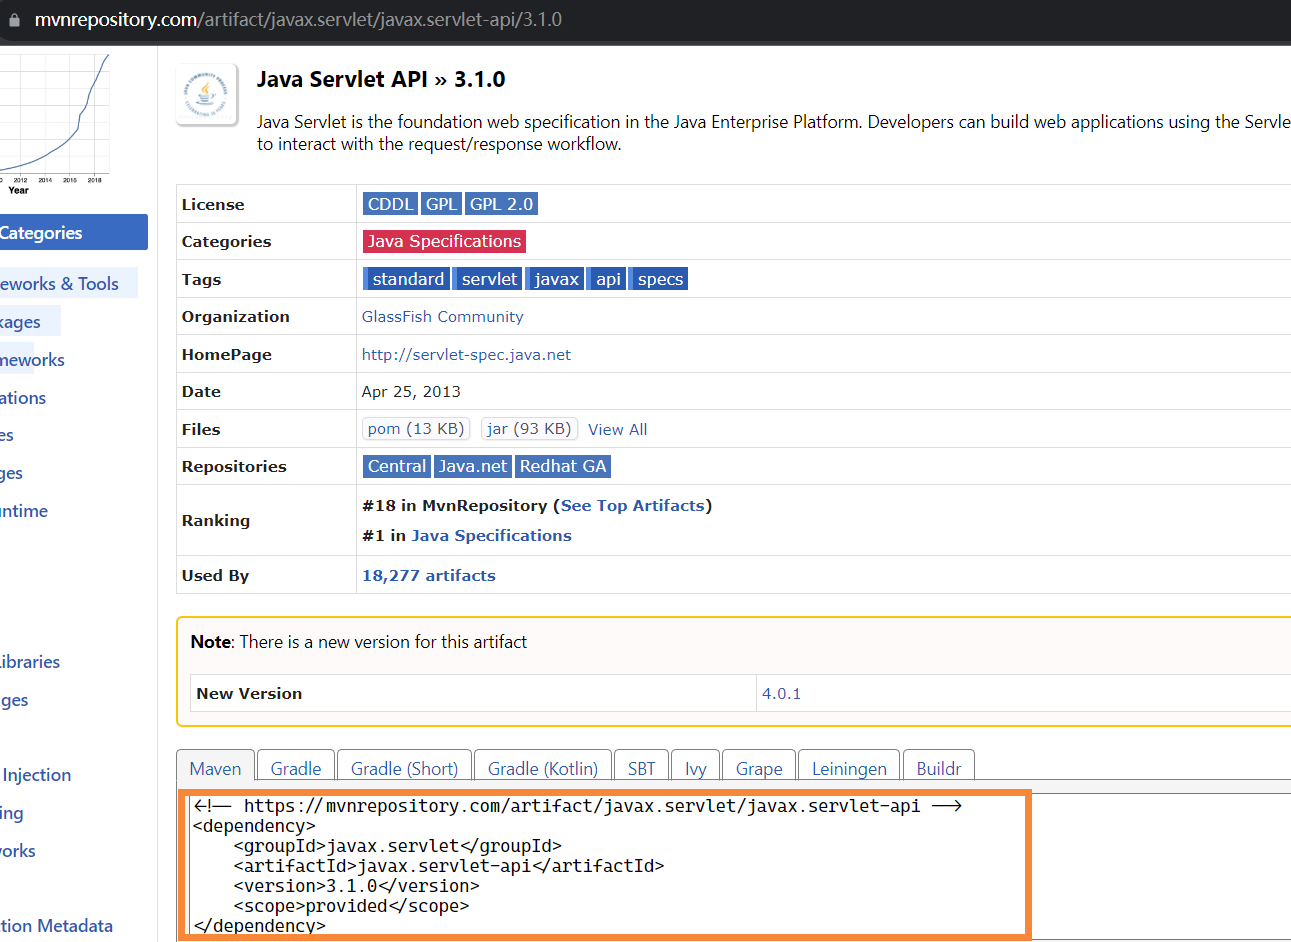Download the jar (93 KB) file
Image resolution: width=1291 pixels, height=942 pixels.
529,429
